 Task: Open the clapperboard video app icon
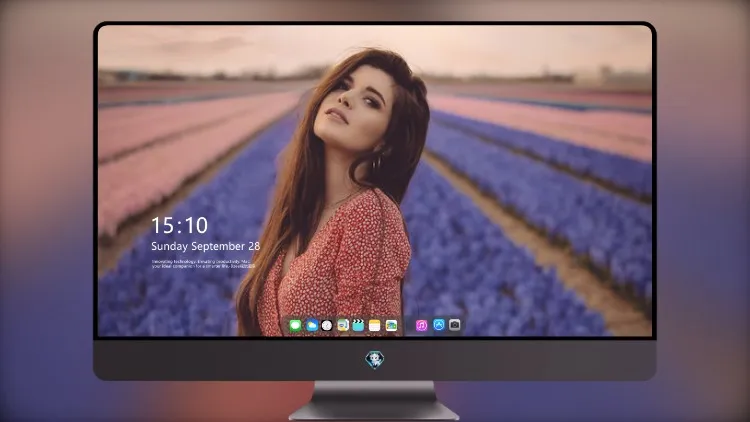[x=358, y=326]
